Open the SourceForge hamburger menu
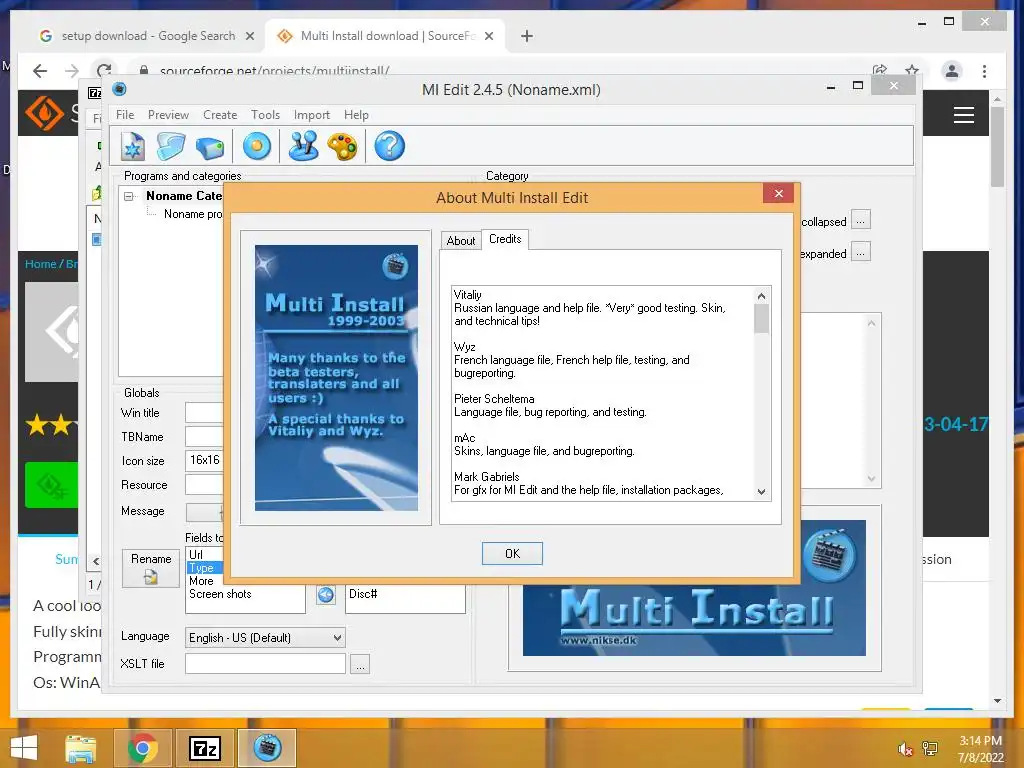Image resolution: width=1024 pixels, height=768 pixels. click(963, 115)
